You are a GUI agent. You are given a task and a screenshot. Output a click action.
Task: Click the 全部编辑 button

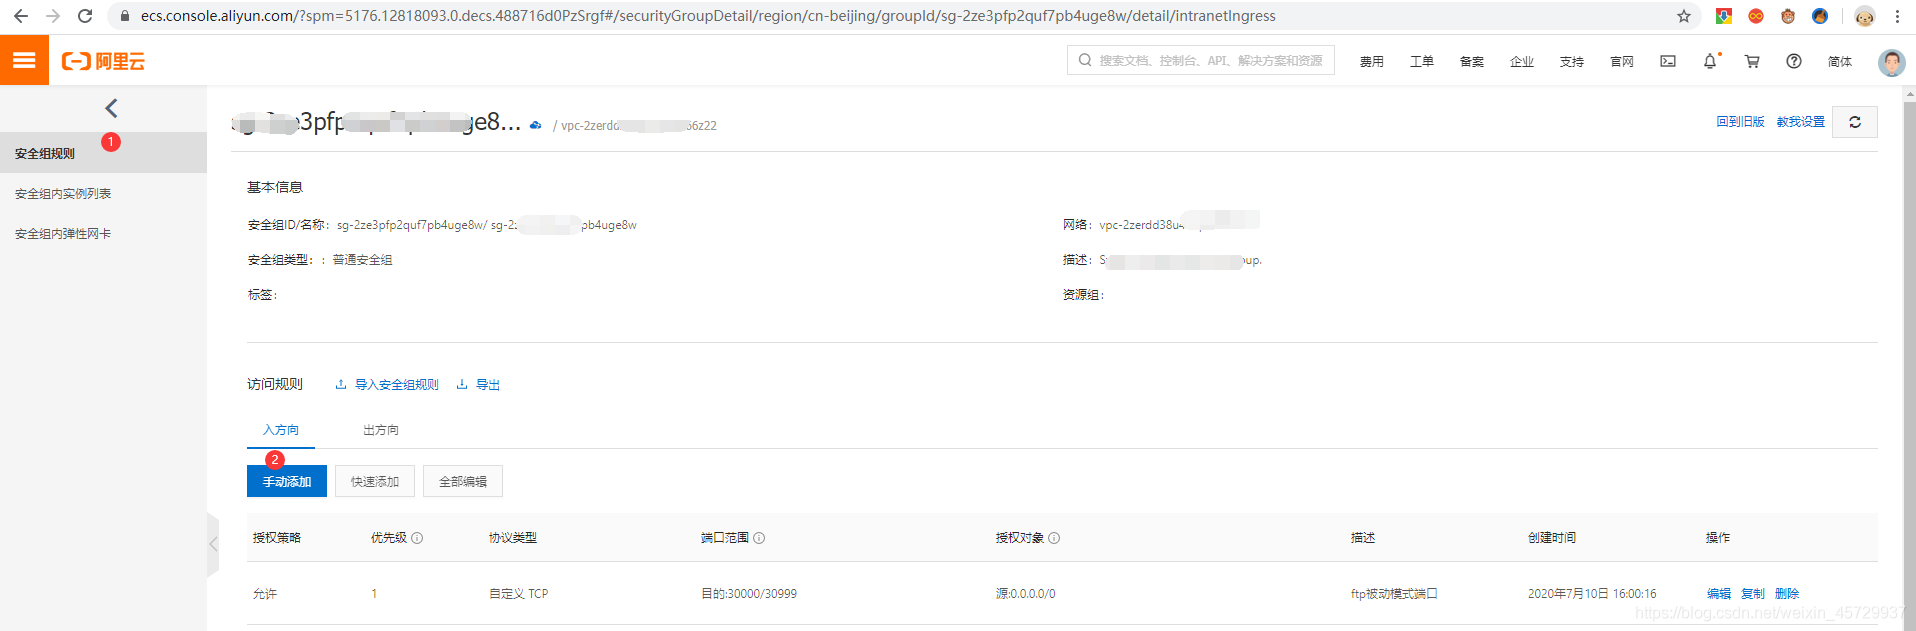tap(463, 481)
